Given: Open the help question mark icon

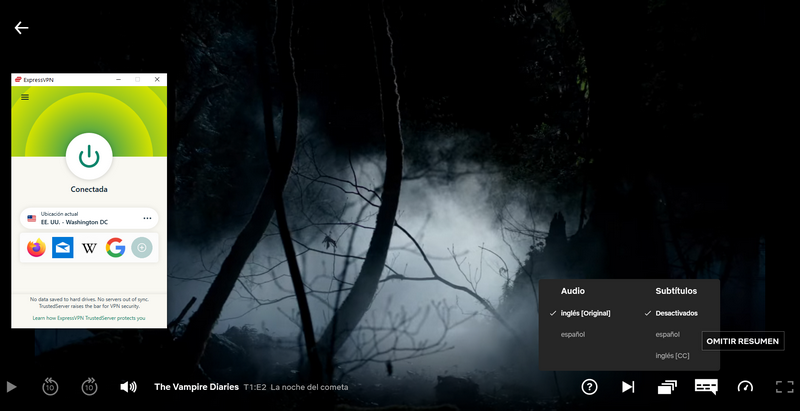Looking at the screenshot, I should pyautogui.click(x=589, y=387).
